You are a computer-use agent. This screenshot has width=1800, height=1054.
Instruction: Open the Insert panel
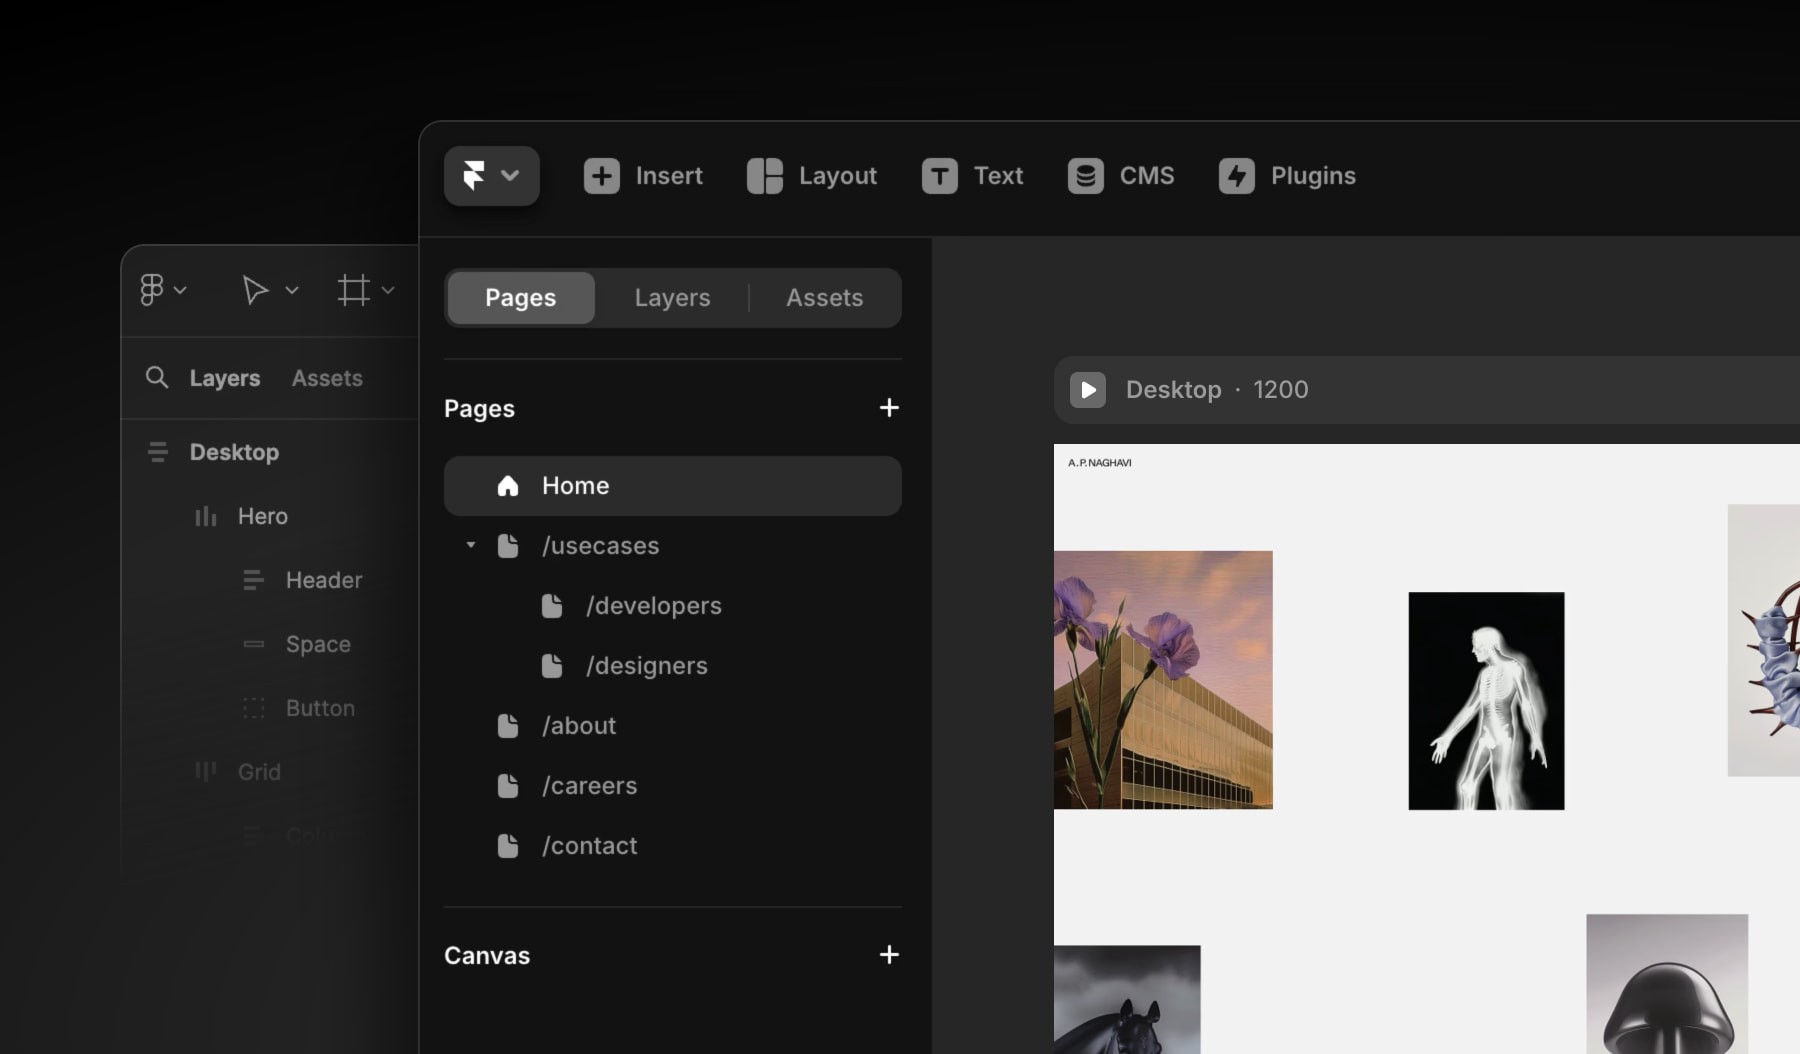click(644, 175)
